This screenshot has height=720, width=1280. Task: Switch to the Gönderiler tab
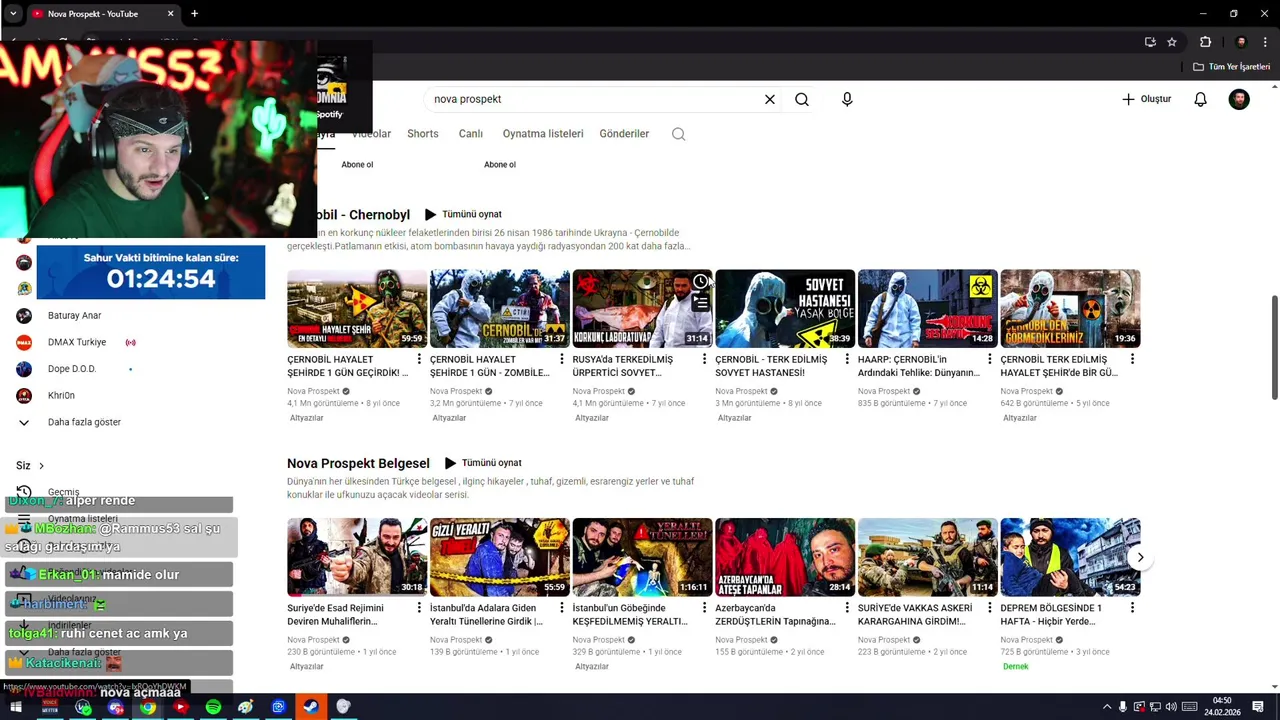(x=624, y=134)
